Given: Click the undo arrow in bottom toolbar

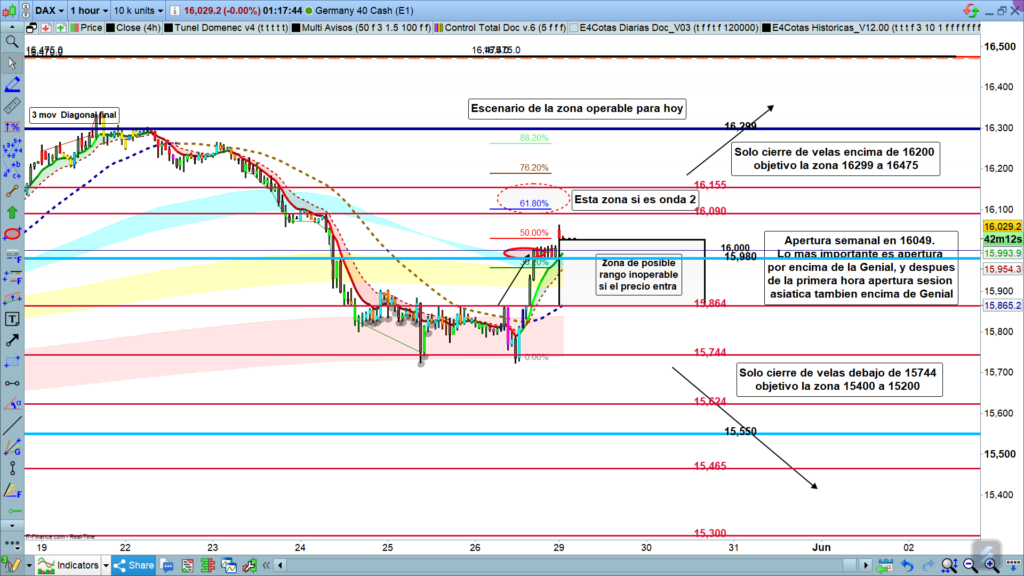Looking at the screenshot, I should click(x=908, y=565).
